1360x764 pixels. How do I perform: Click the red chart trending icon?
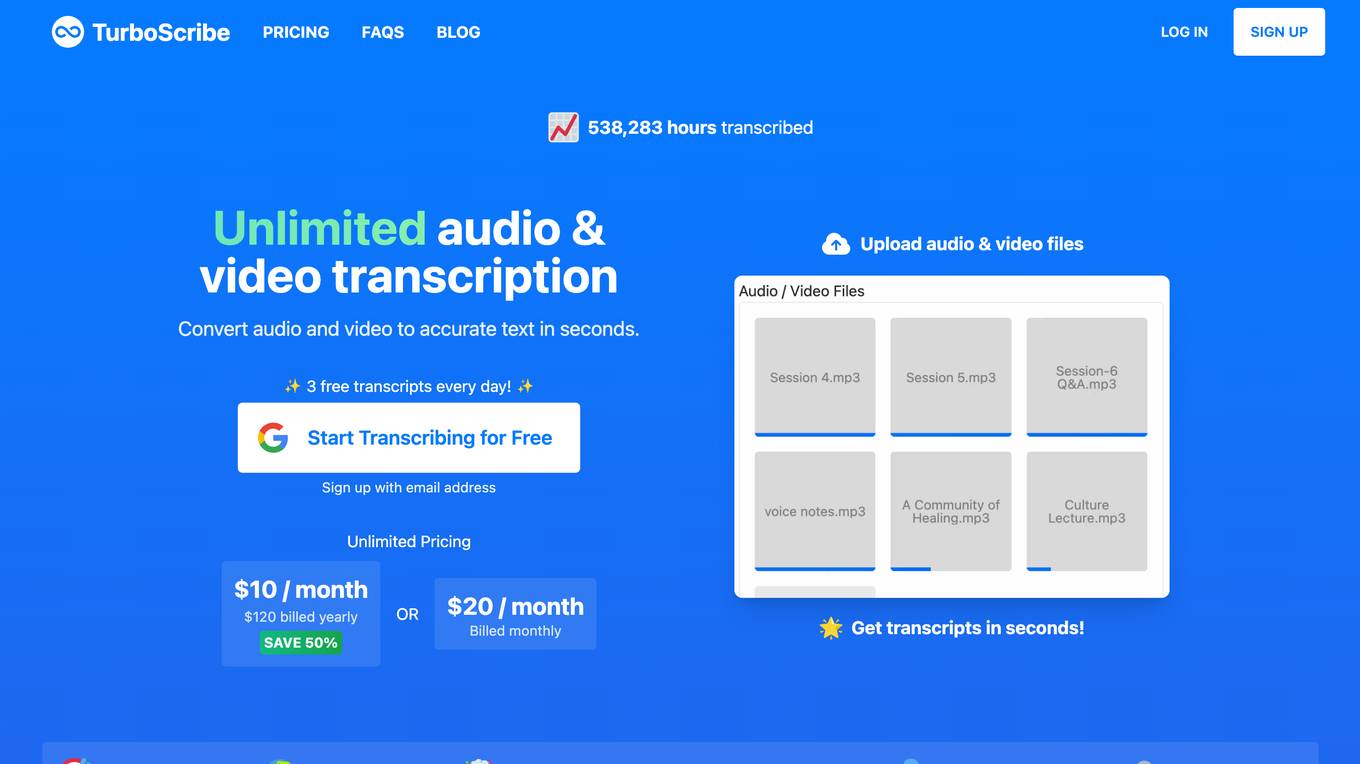pyautogui.click(x=563, y=128)
